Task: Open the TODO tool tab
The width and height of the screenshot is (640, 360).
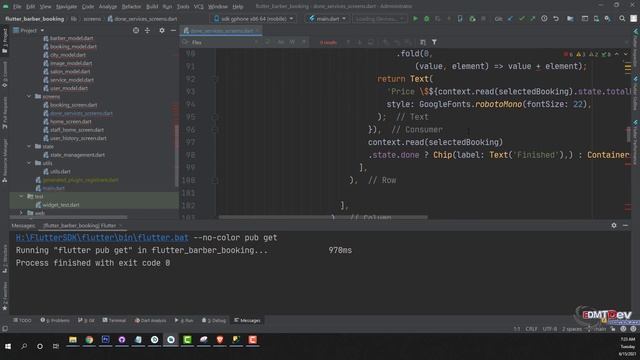Action: (x=22, y=320)
